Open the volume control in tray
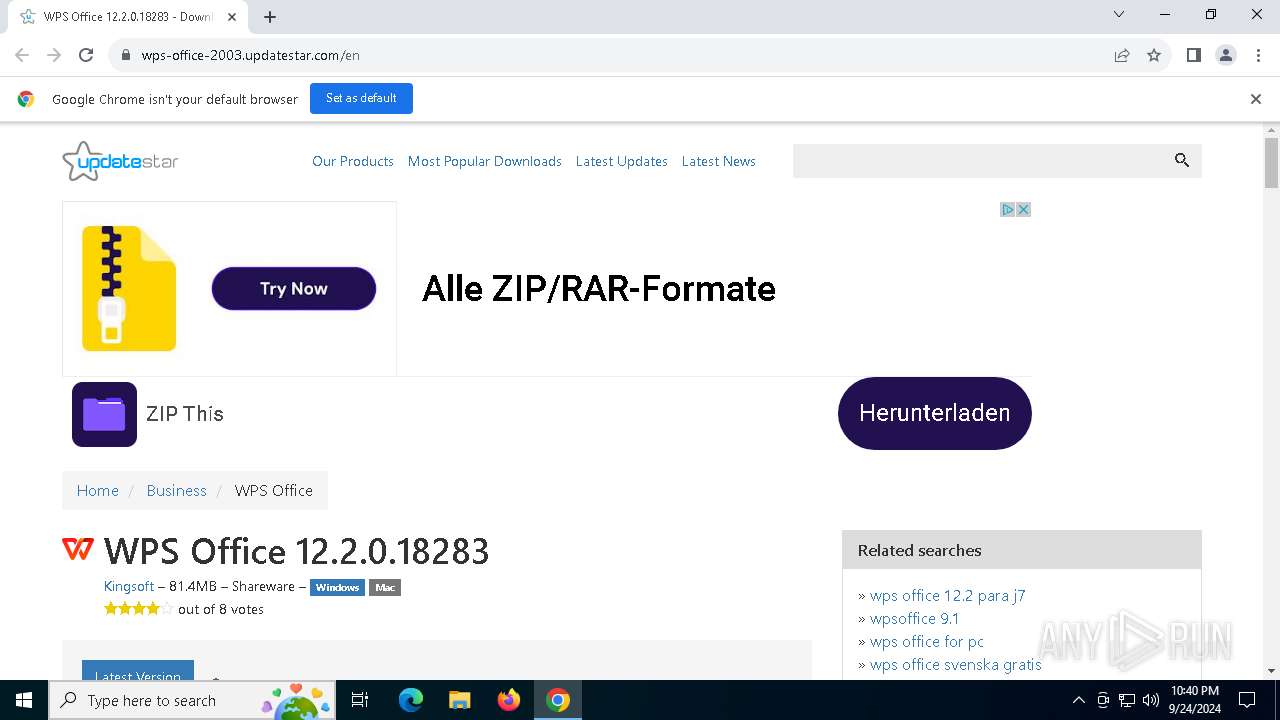 [1151, 700]
